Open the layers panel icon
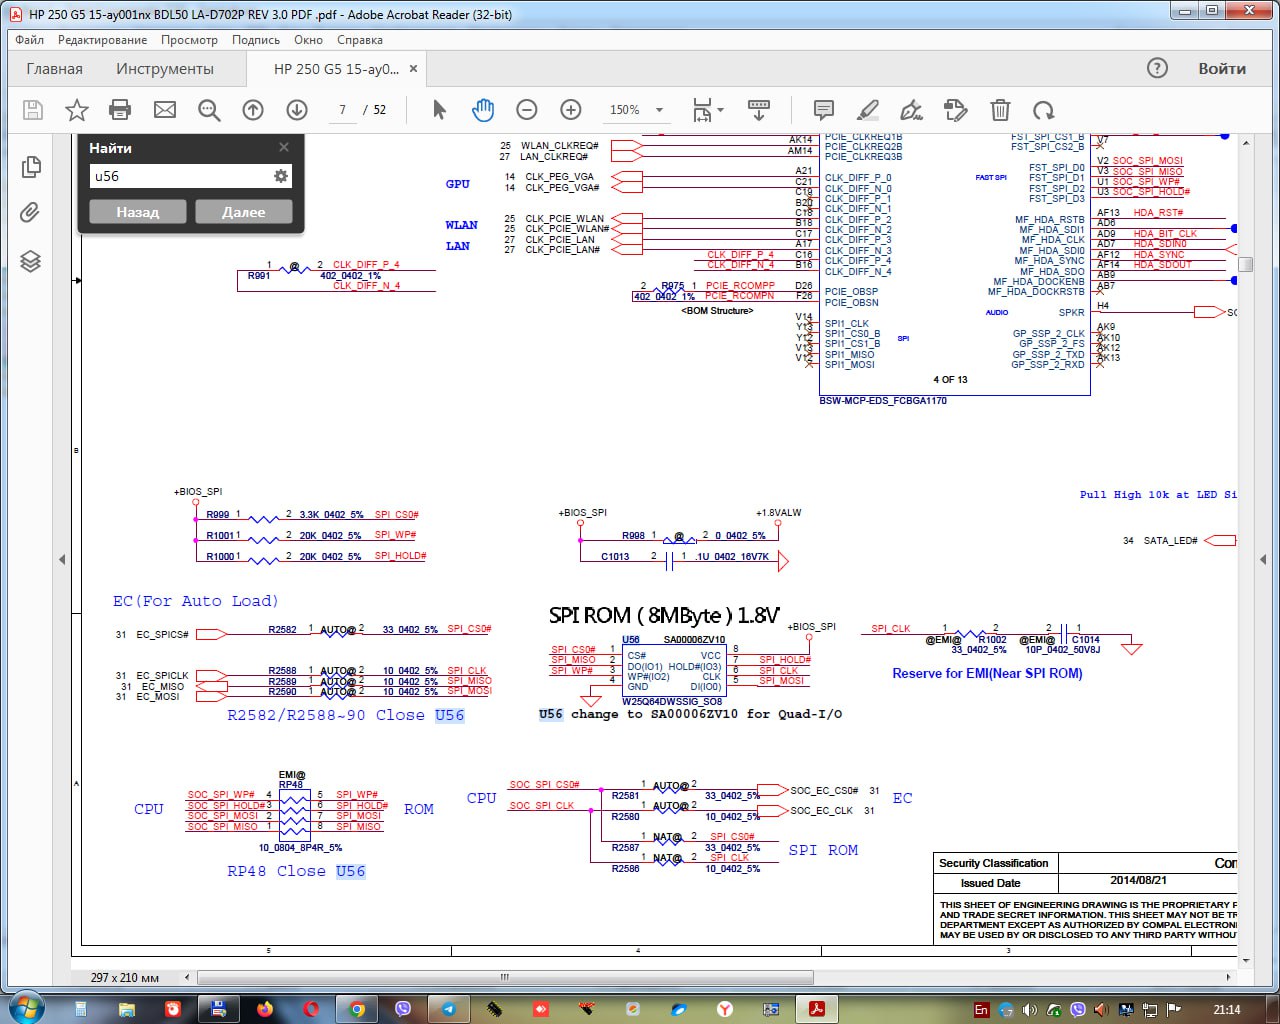 tap(31, 261)
